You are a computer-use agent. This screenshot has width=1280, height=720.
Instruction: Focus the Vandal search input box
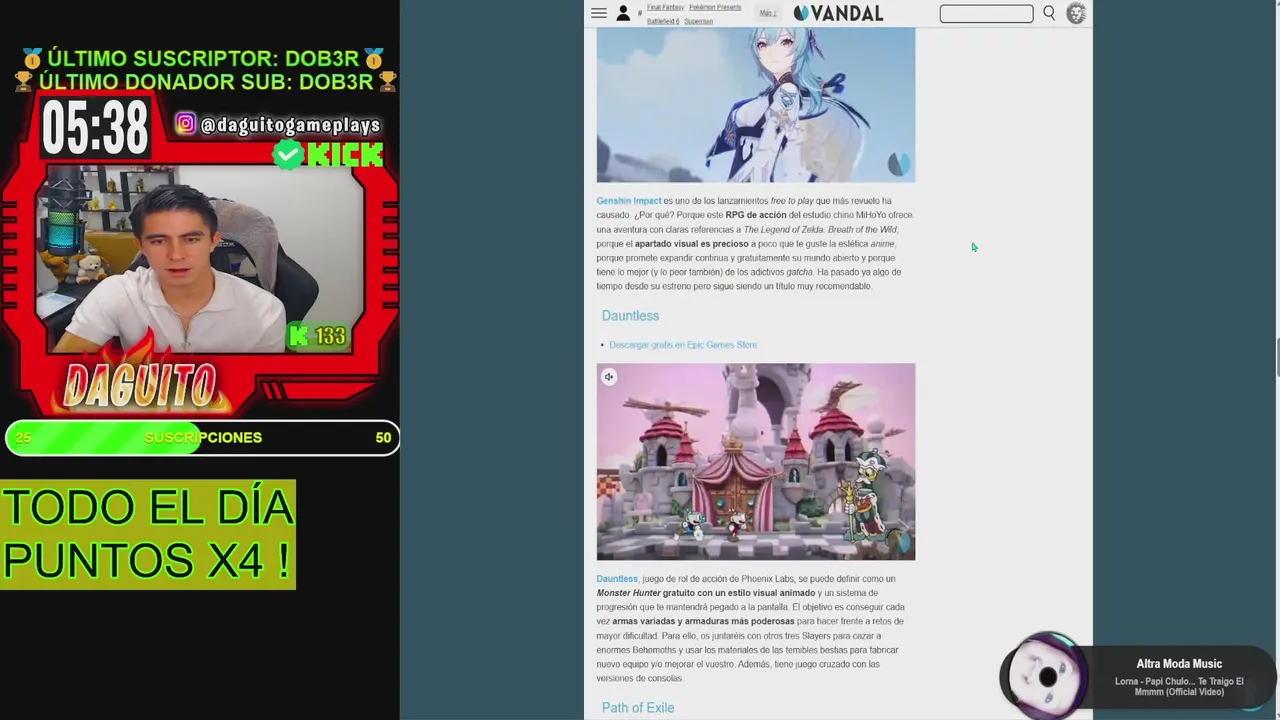pyautogui.click(x=986, y=13)
